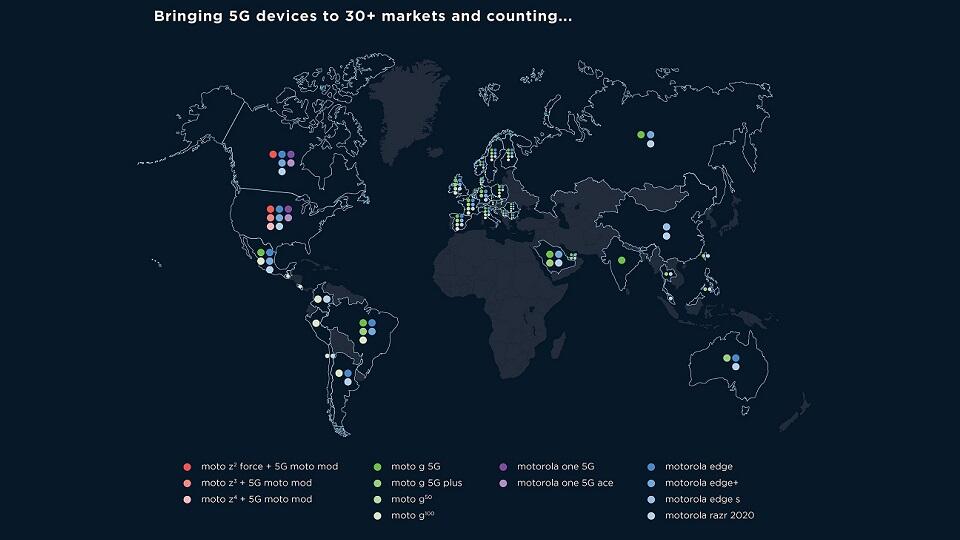The image size is (960, 540).
Task: Select the dot cluster on Saudi Arabia
Action: [554, 258]
